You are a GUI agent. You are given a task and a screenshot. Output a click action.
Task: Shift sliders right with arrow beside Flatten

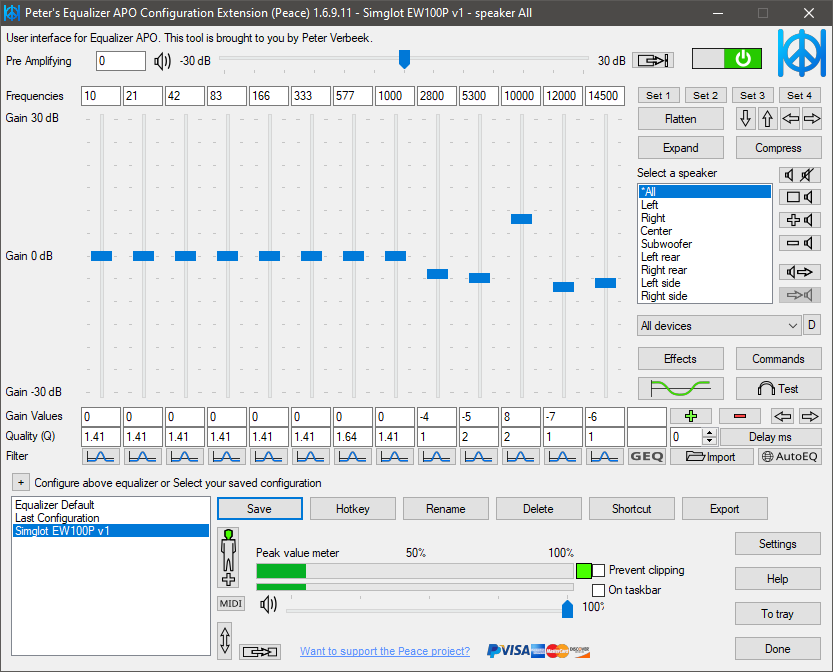812,118
